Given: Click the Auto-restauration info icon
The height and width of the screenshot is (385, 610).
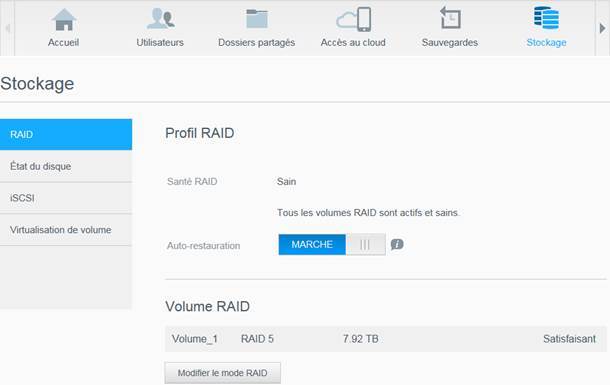Looking at the screenshot, I should point(397,245).
